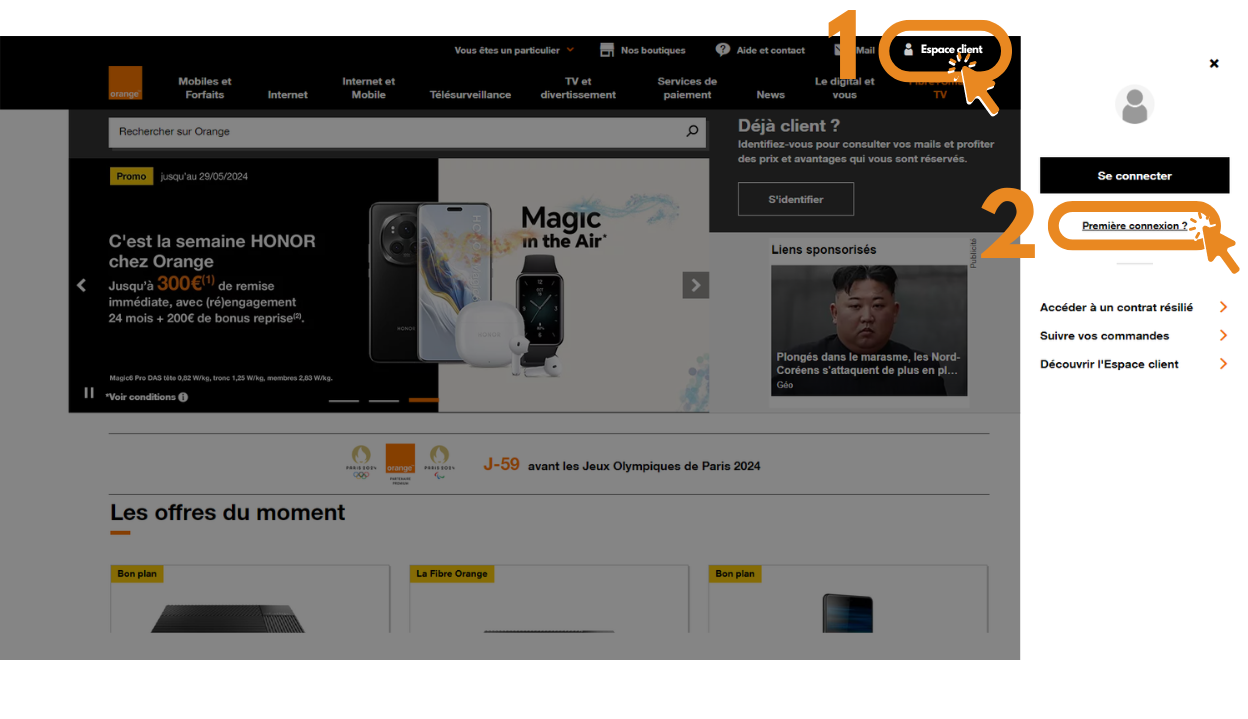
Task: Click the Nos boutiques link text
Action: pos(653,50)
